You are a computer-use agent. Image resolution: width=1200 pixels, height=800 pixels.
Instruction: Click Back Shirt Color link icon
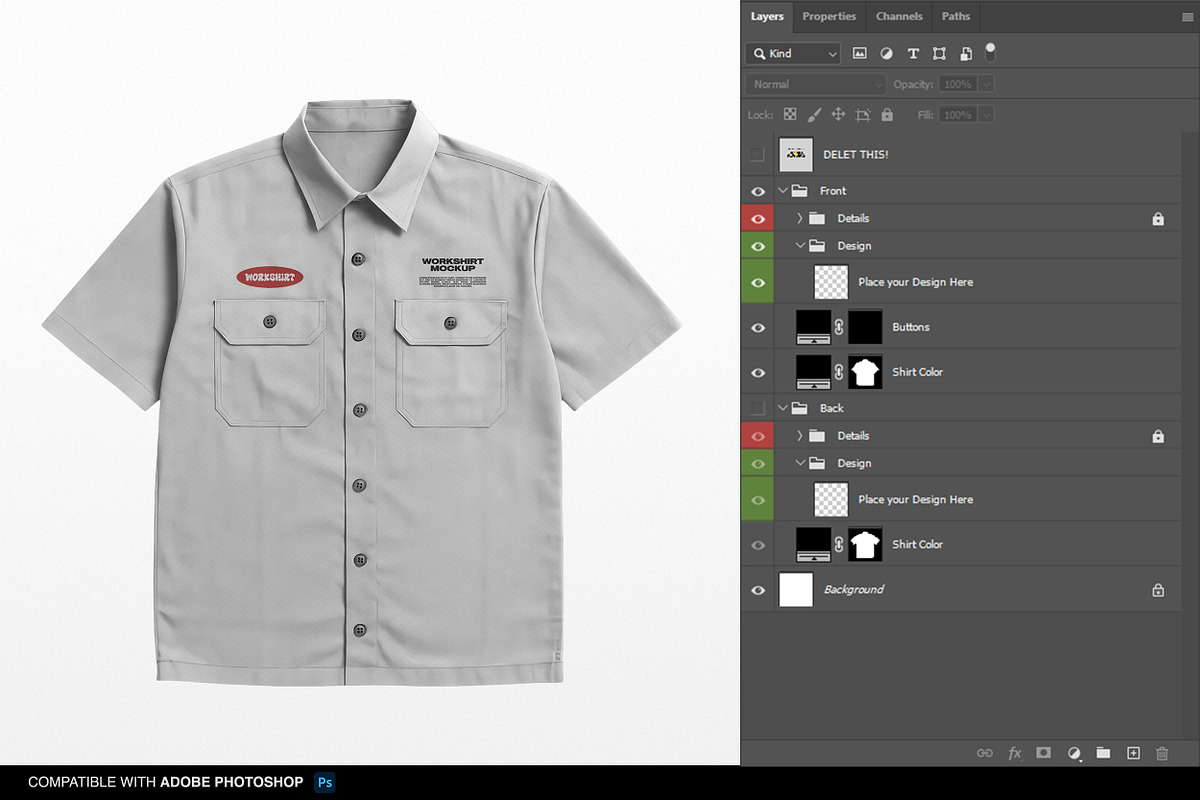pyautogui.click(x=839, y=545)
